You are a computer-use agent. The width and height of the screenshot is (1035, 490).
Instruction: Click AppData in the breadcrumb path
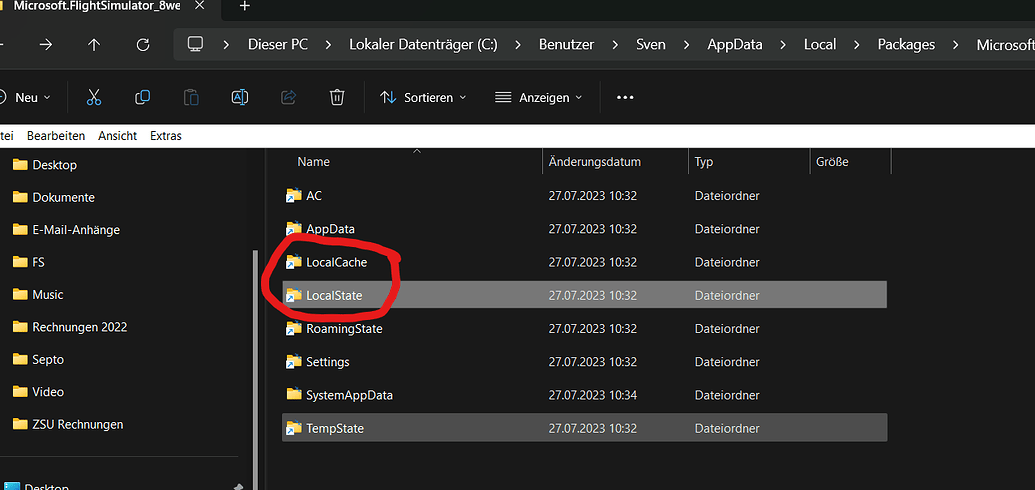click(735, 45)
